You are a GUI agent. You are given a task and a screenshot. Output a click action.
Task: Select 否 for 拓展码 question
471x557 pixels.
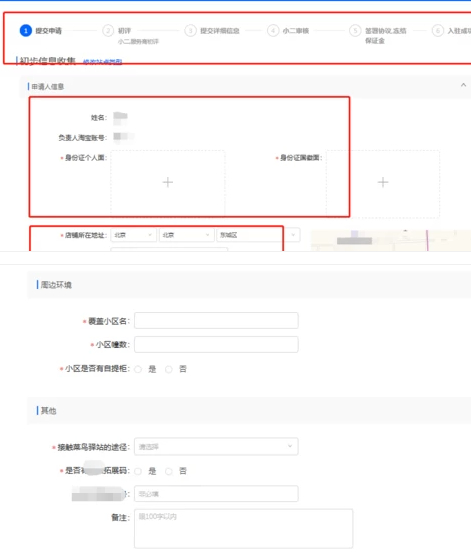169,471
